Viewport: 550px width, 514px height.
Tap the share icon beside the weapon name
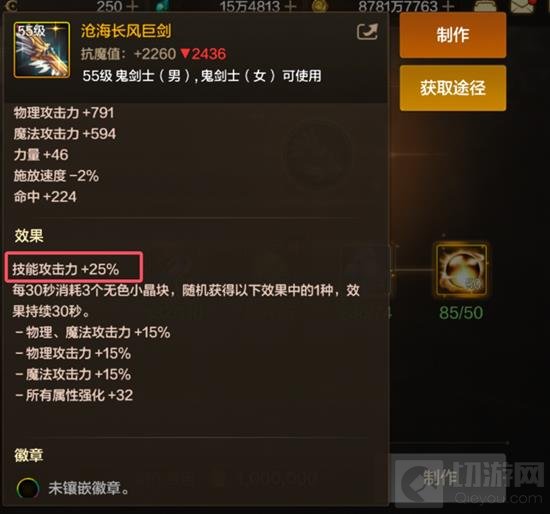[x=367, y=32]
